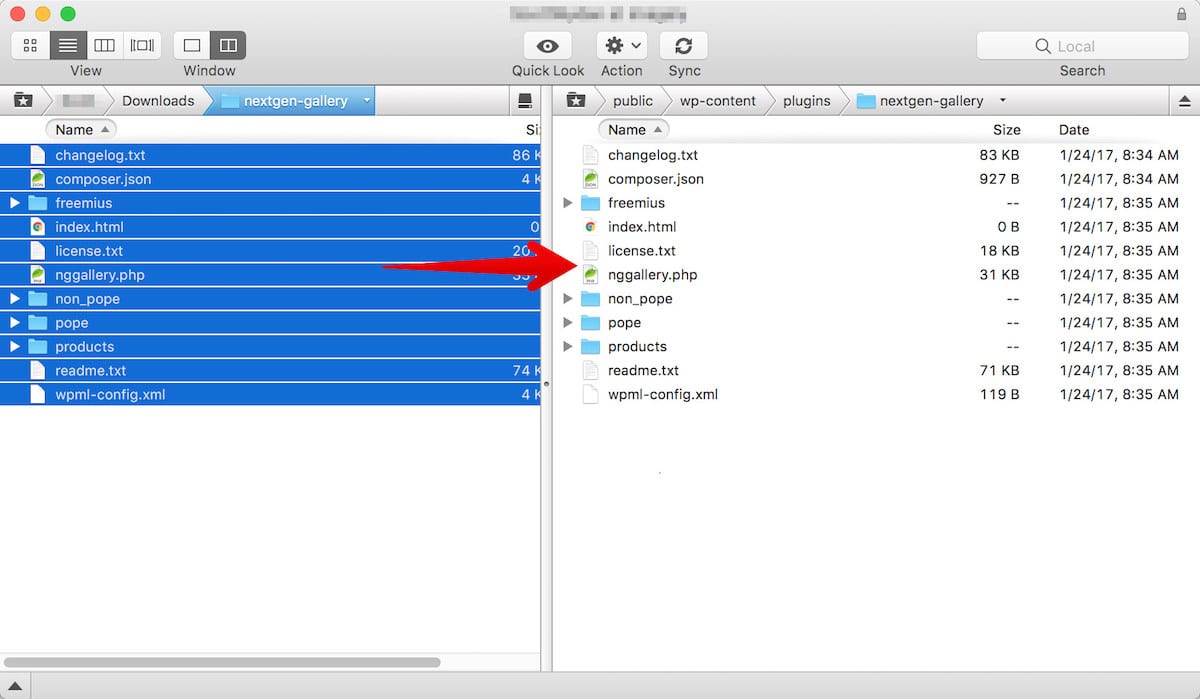Sort left pane by Name column
This screenshot has width=1200, height=699.
point(81,129)
